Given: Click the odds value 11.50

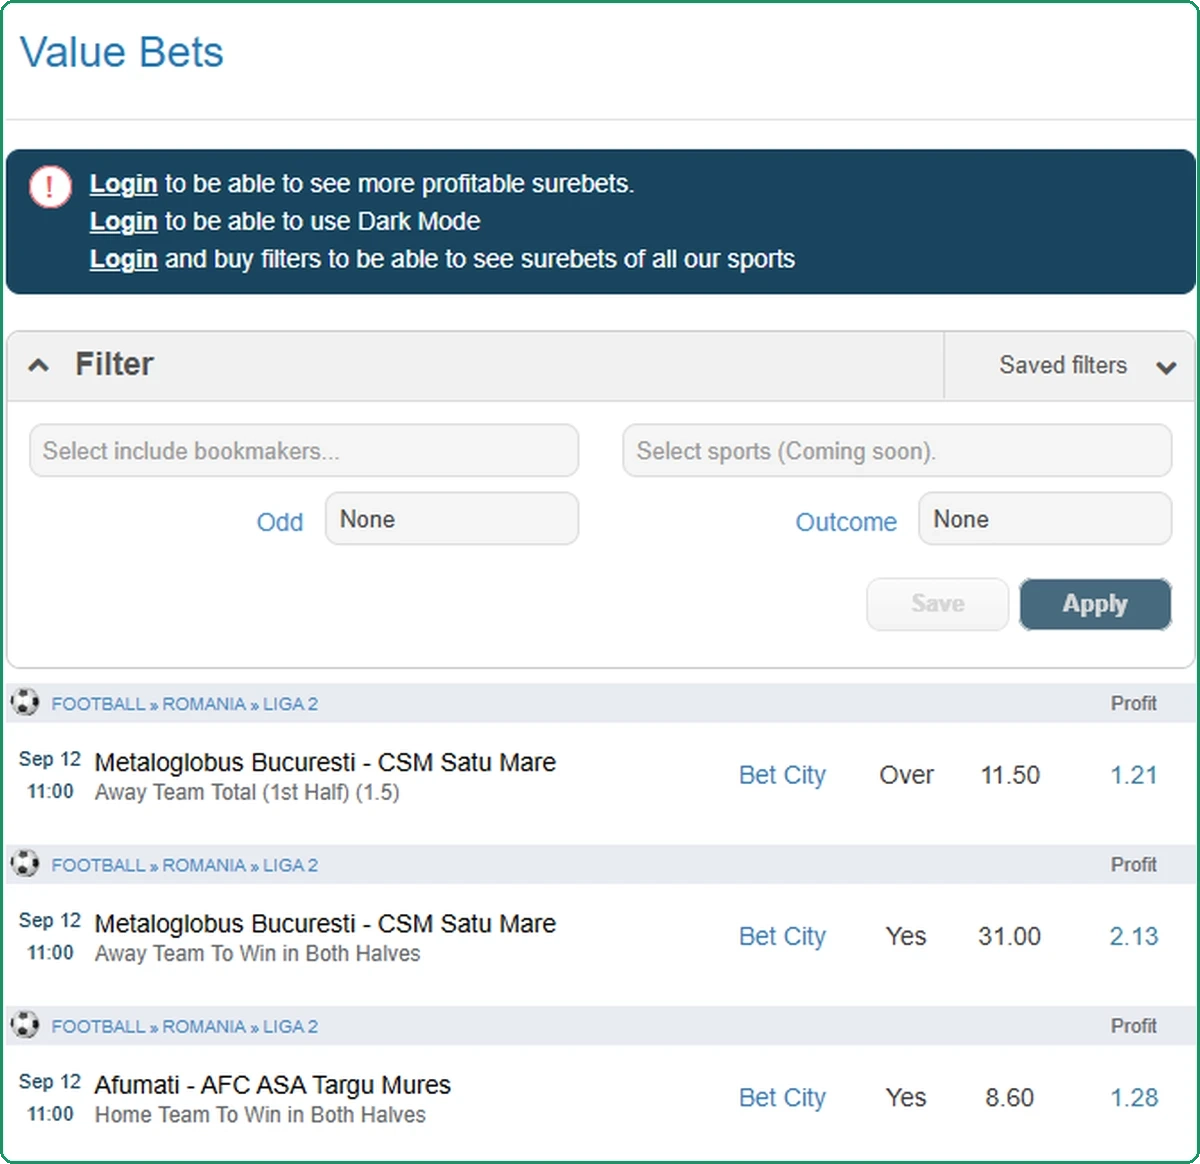Looking at the screenshot, I should point(1010,775).
